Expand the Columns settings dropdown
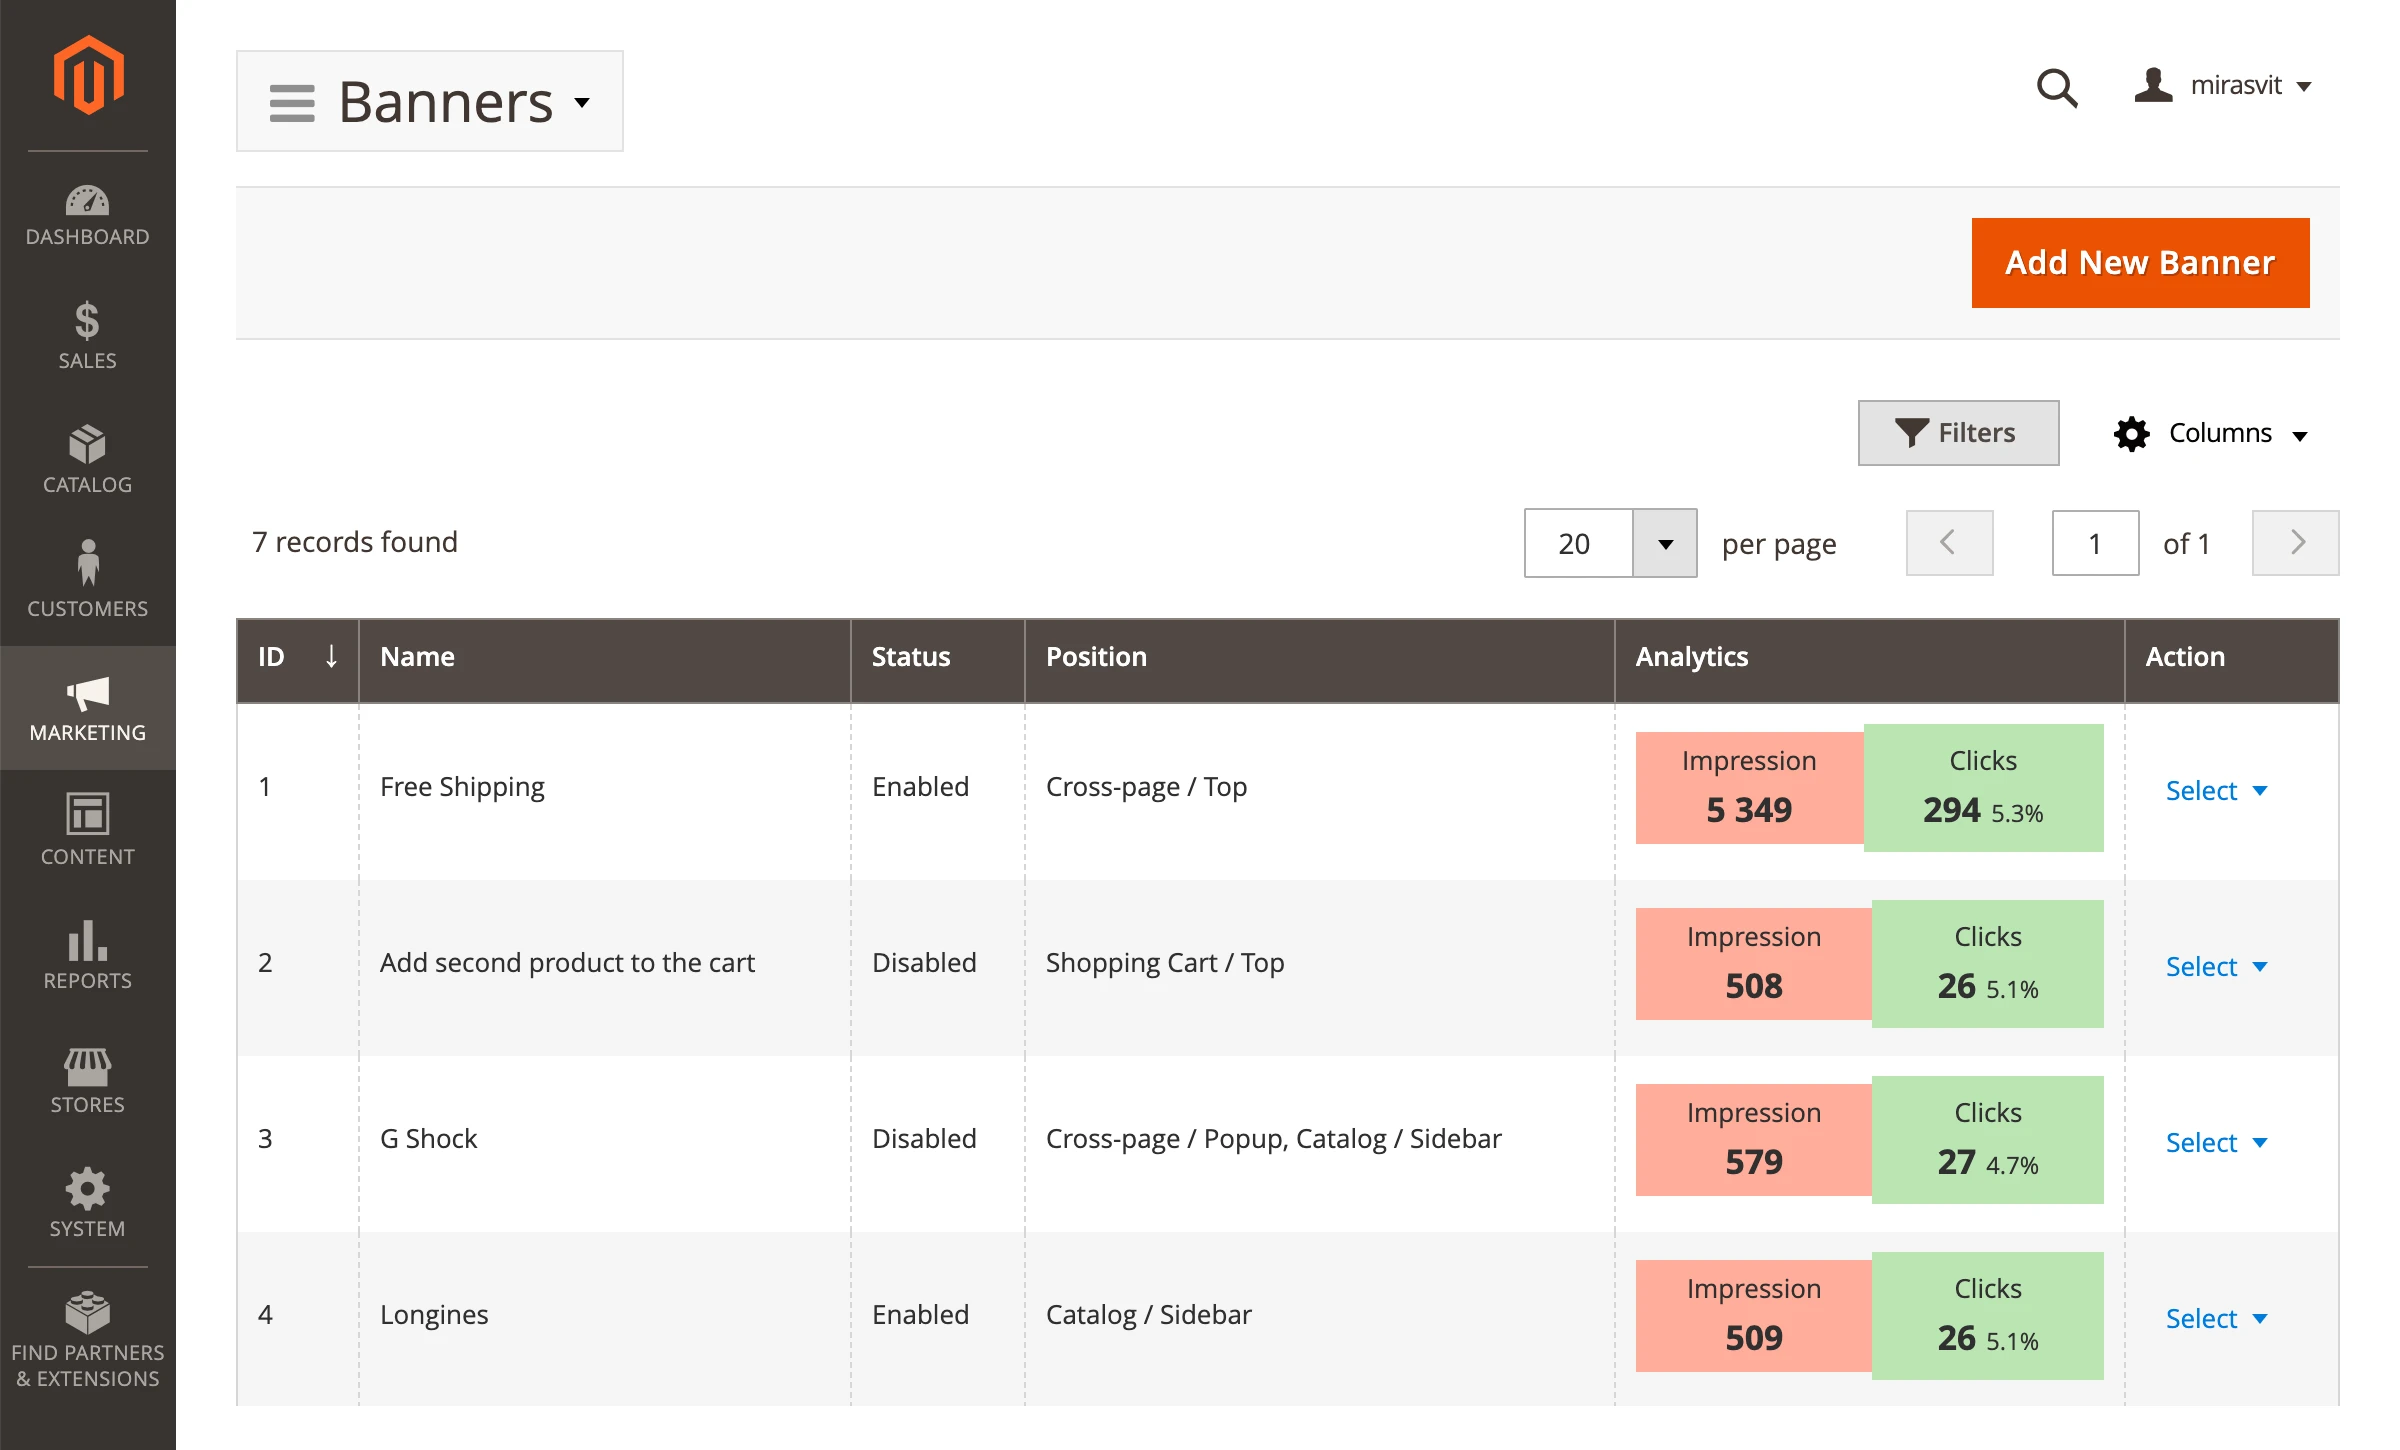The width and height of the screenshot is (2400, 1450). coord(2210,434)
